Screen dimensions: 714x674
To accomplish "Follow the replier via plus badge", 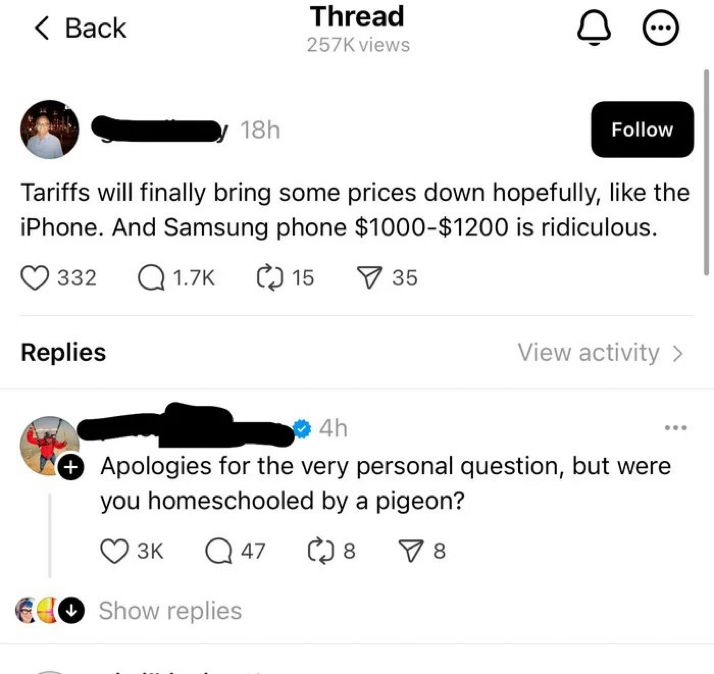I will [71, 467].
